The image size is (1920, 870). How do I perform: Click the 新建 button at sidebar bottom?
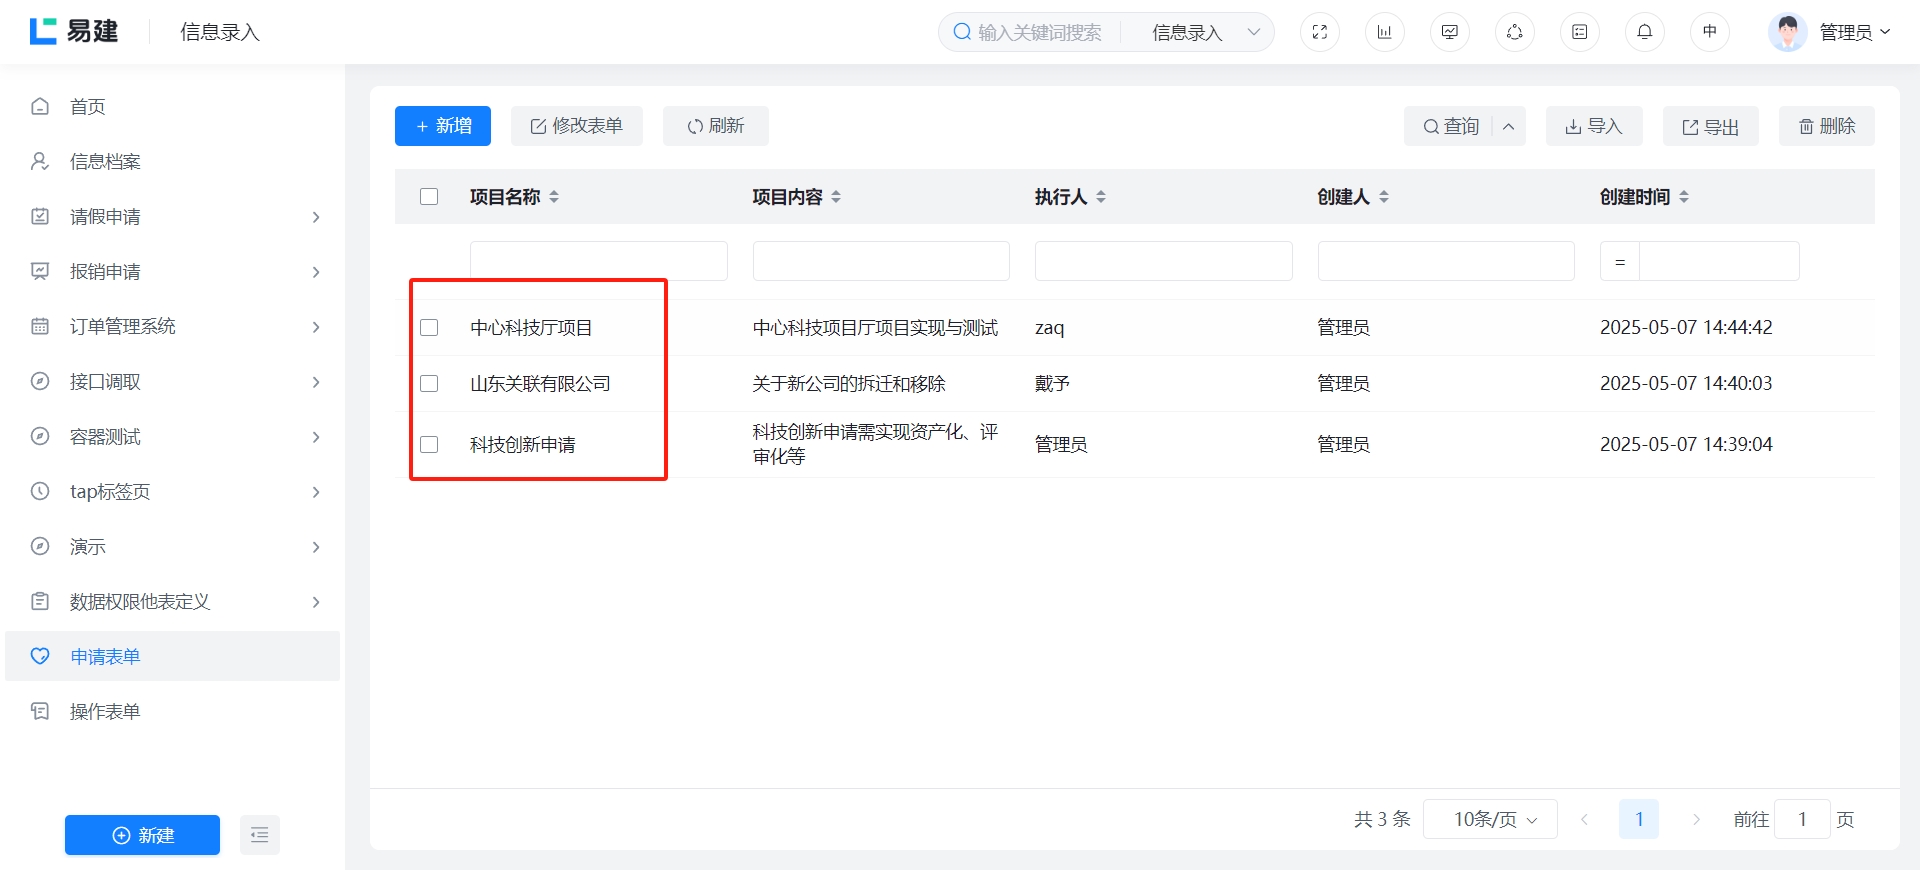click(142, 835)
